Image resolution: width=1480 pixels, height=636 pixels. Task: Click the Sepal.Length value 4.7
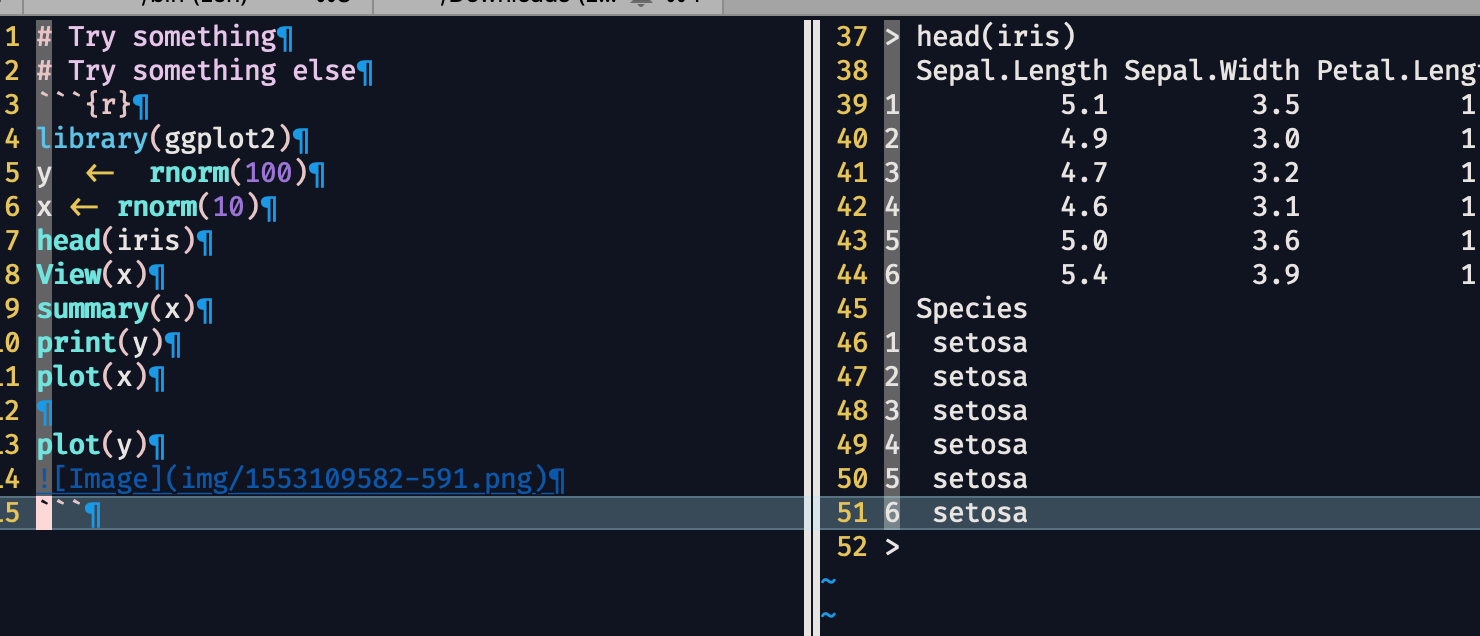coord(1084,173)
